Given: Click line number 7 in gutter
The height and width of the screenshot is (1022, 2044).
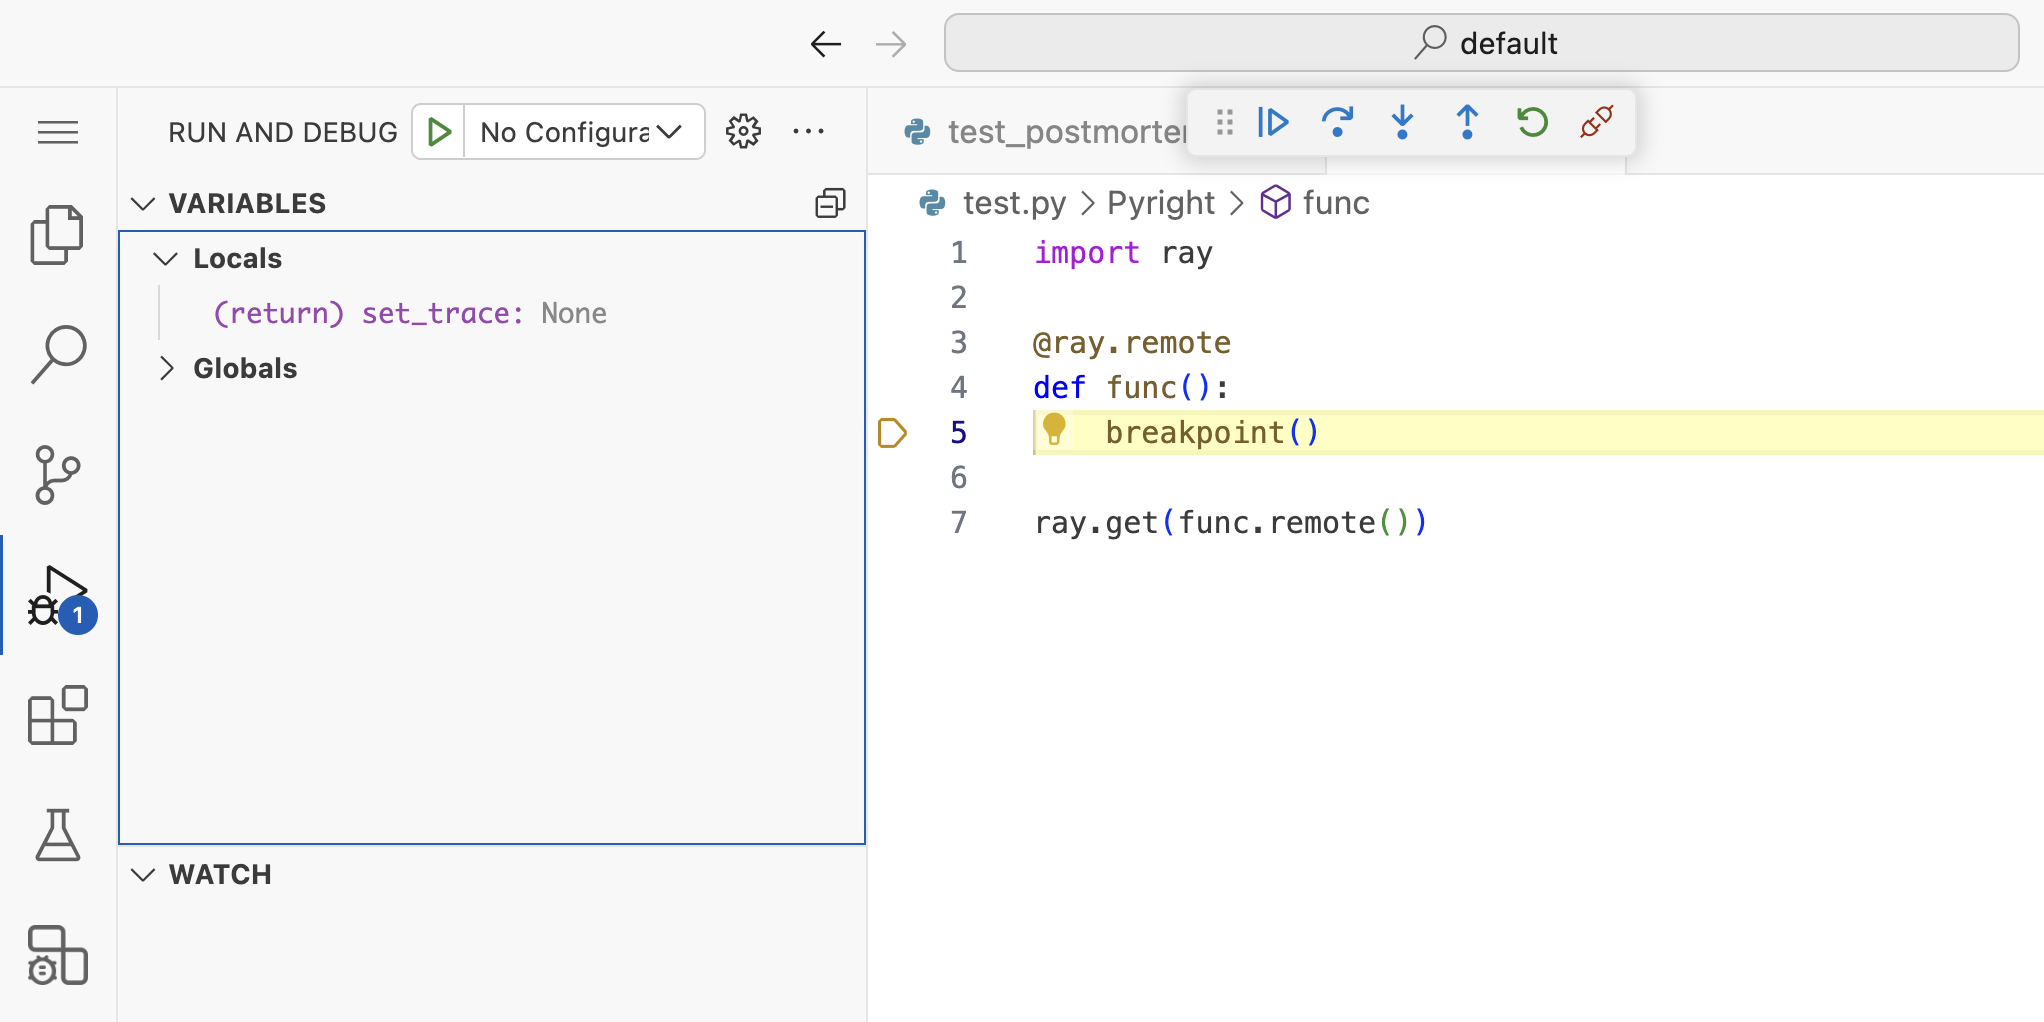Looking at the screenshot, I should point(958,523).
